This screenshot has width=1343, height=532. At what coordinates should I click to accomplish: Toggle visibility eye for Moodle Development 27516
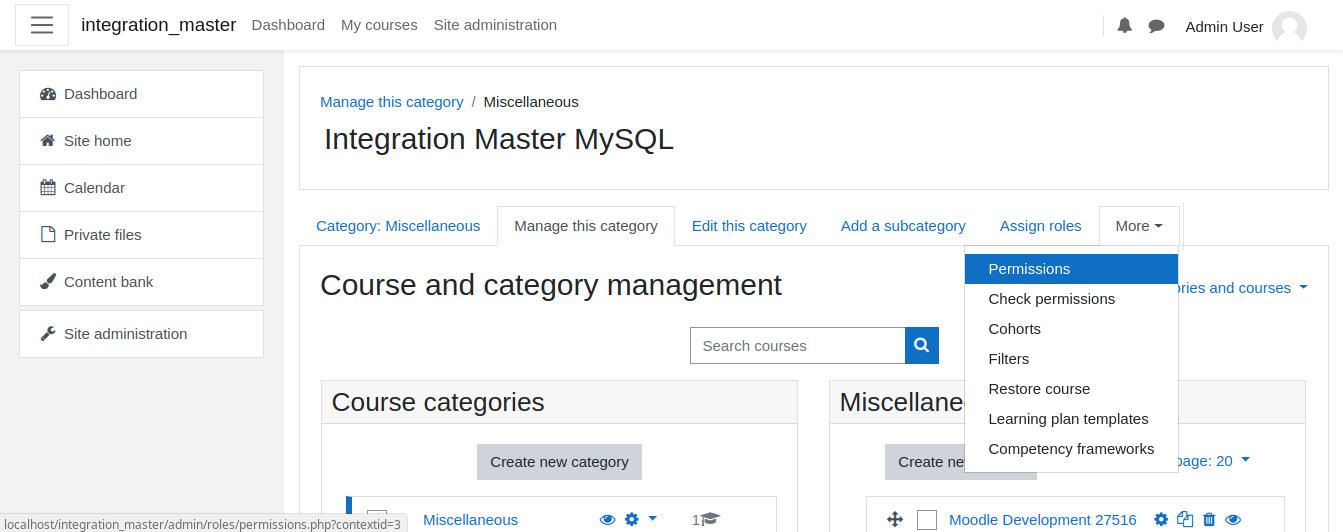1233,520
